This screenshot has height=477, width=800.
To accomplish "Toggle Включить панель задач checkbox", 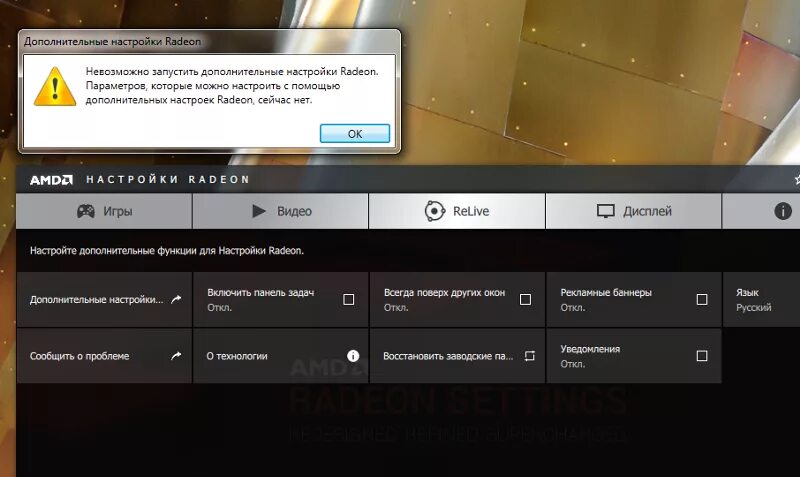I will point(348,299).
